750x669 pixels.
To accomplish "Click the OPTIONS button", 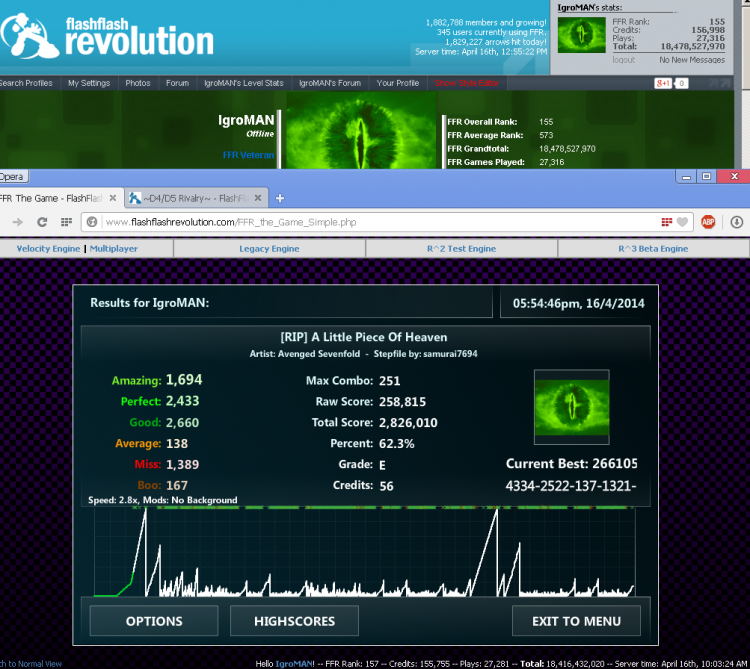I will [x=154, y=621].
